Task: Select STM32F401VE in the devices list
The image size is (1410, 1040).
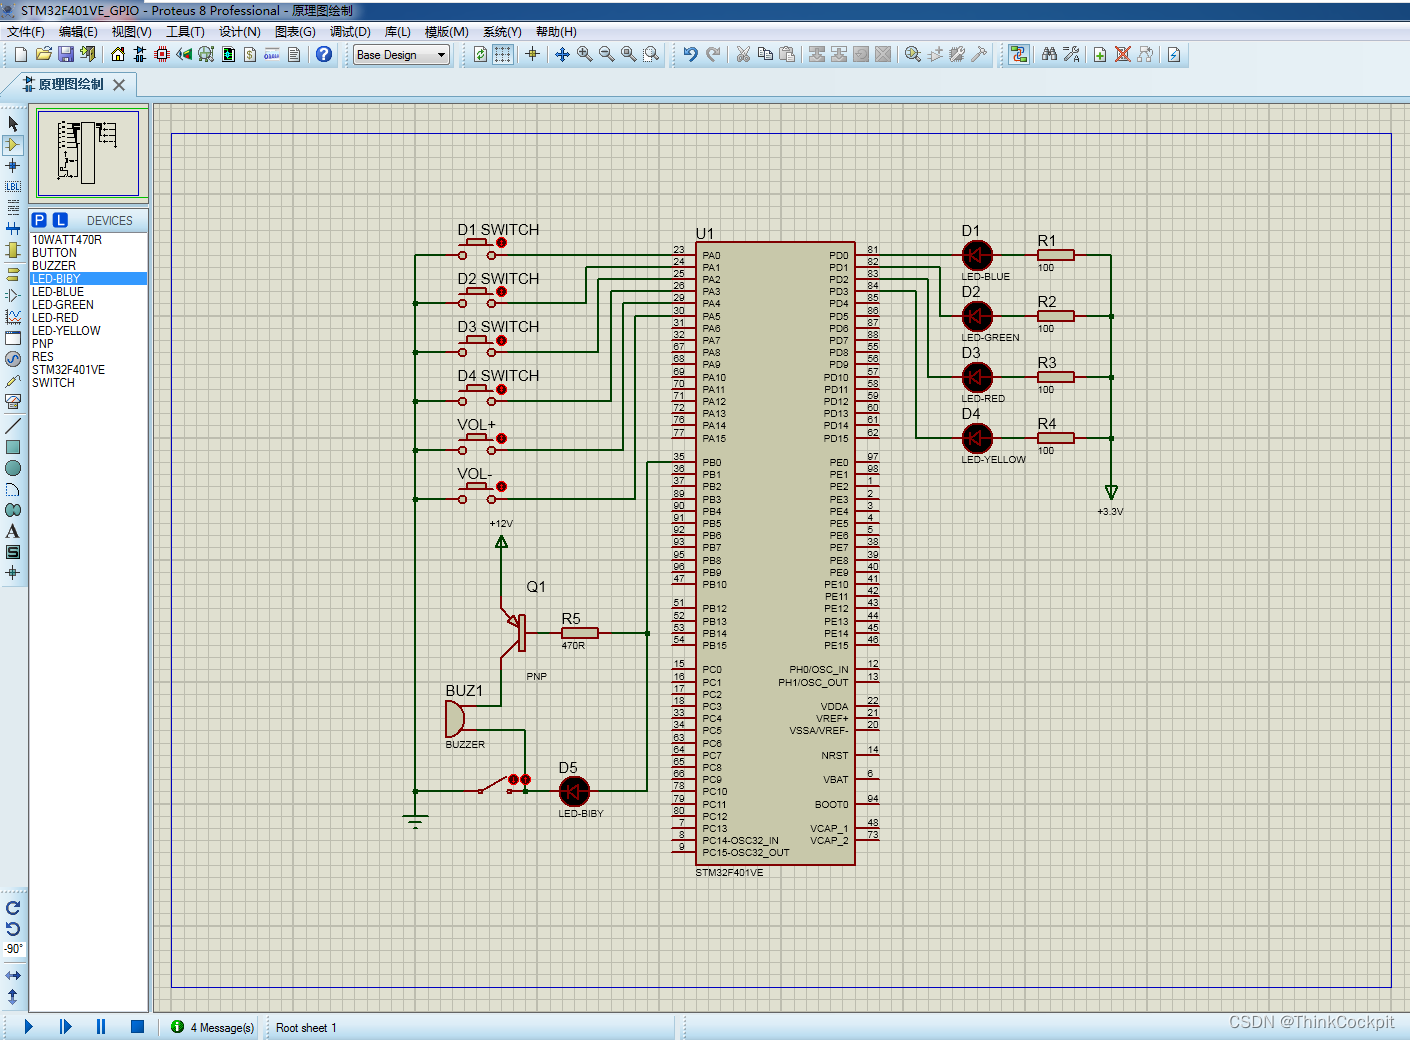Action: (x=68, y=369)
